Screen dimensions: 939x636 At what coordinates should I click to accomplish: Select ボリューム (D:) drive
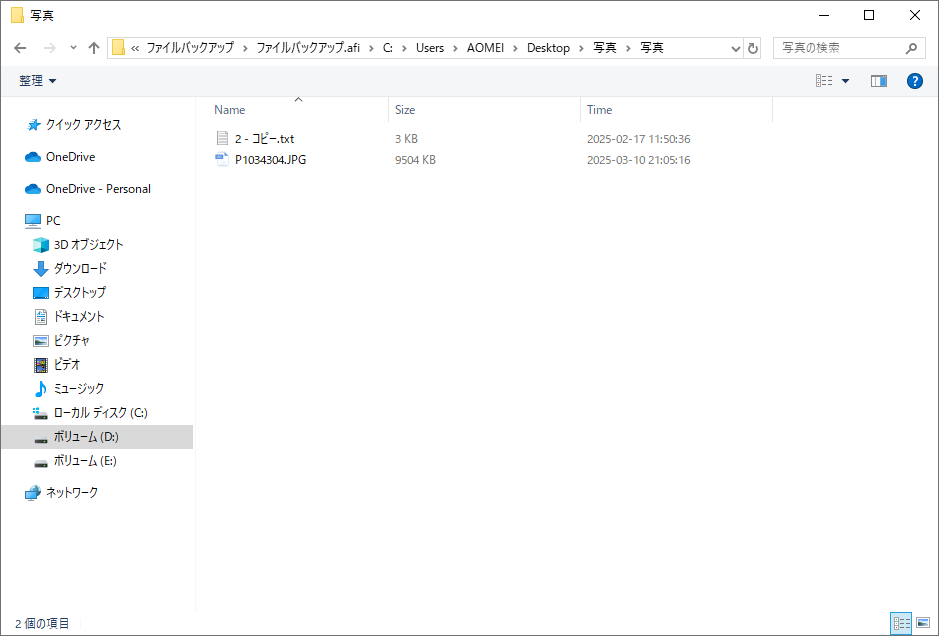coord(97,437)
